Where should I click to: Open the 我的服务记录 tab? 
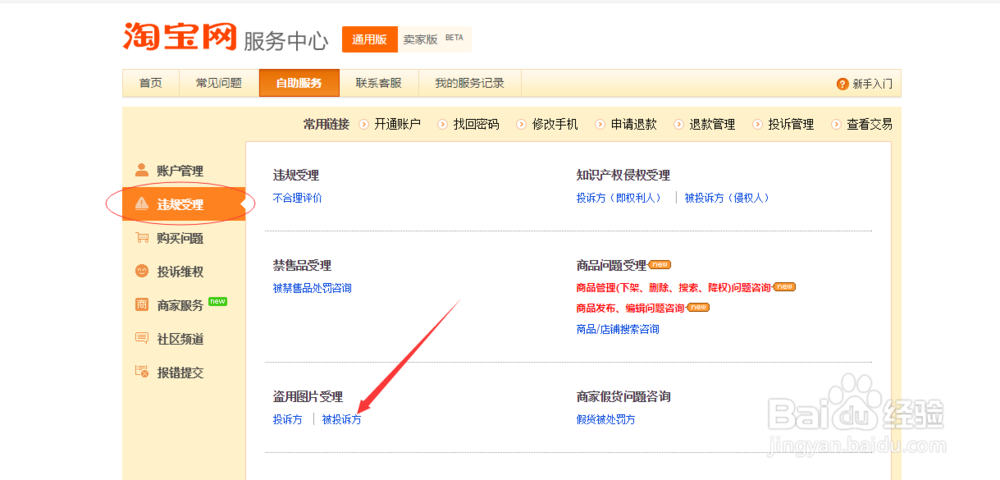(470, 83)
